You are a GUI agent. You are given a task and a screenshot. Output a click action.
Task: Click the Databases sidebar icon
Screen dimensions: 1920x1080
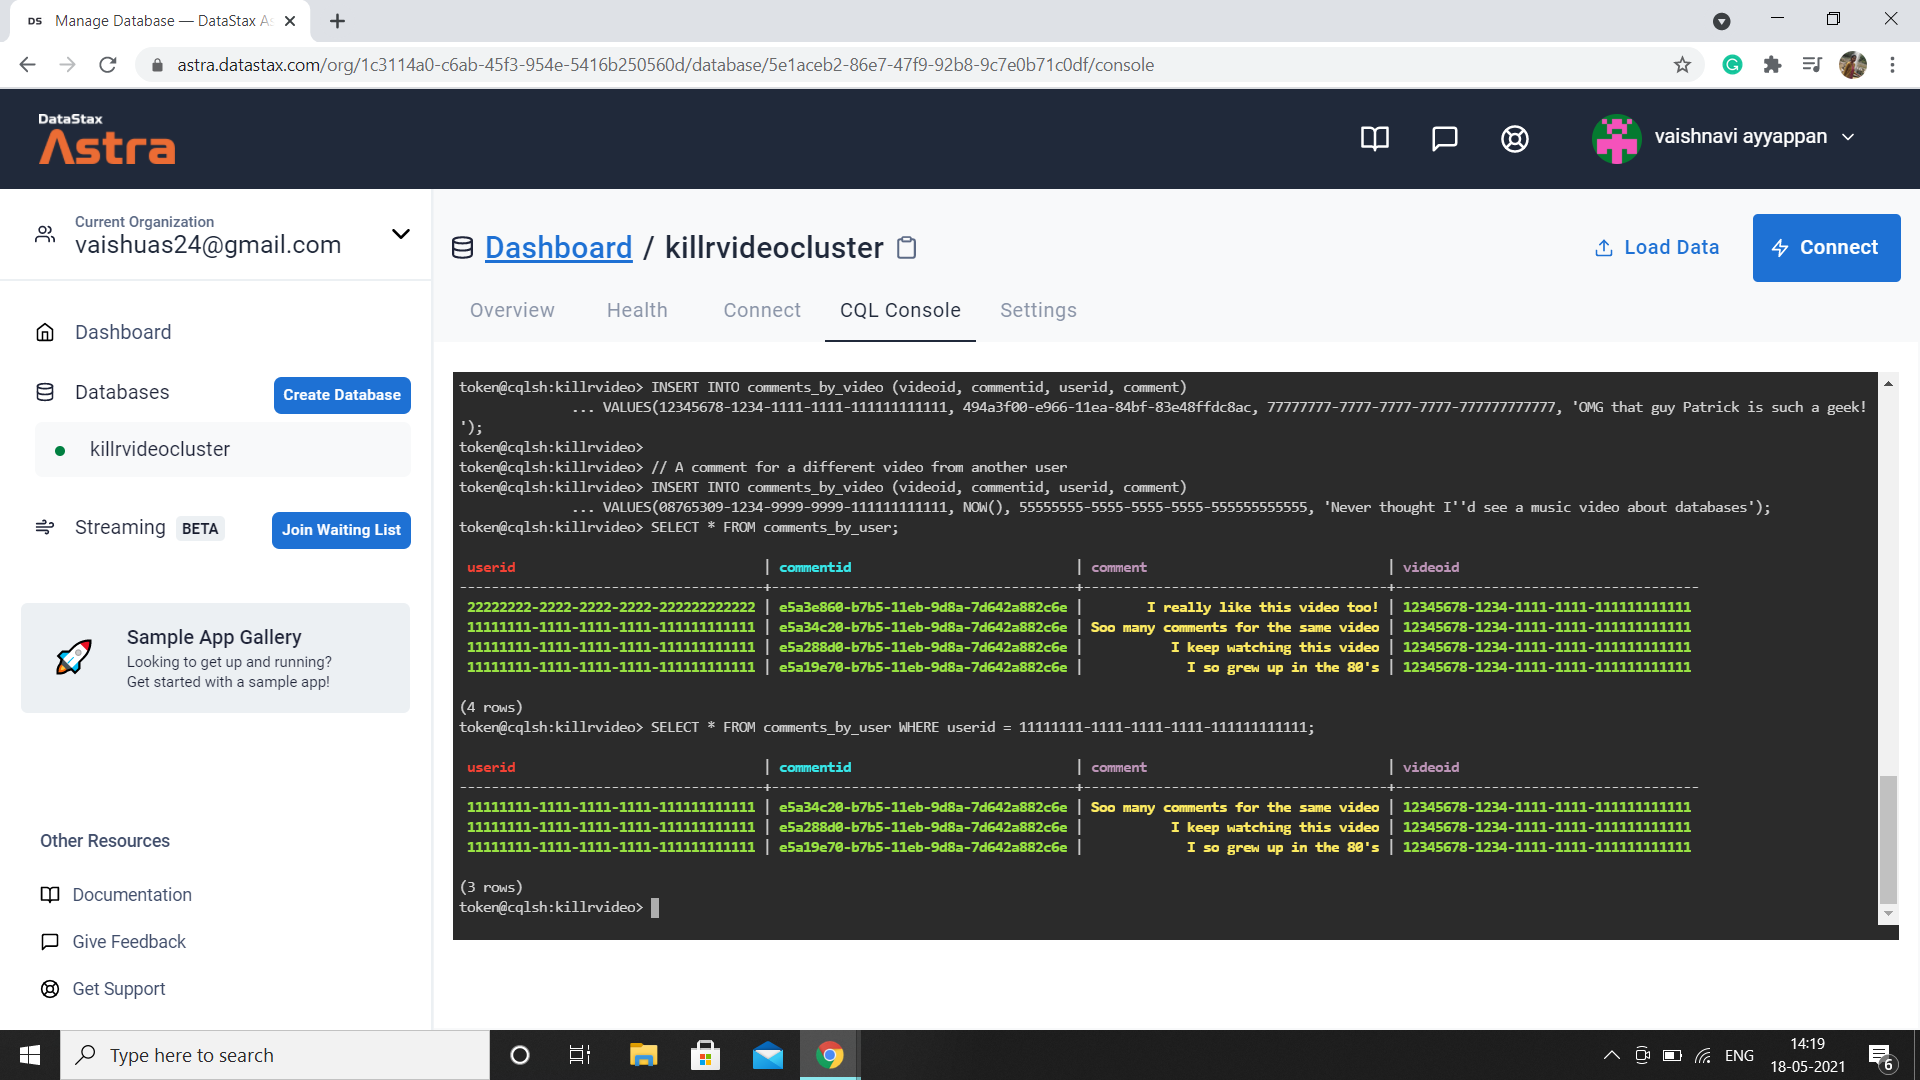[x=45, y=392]
